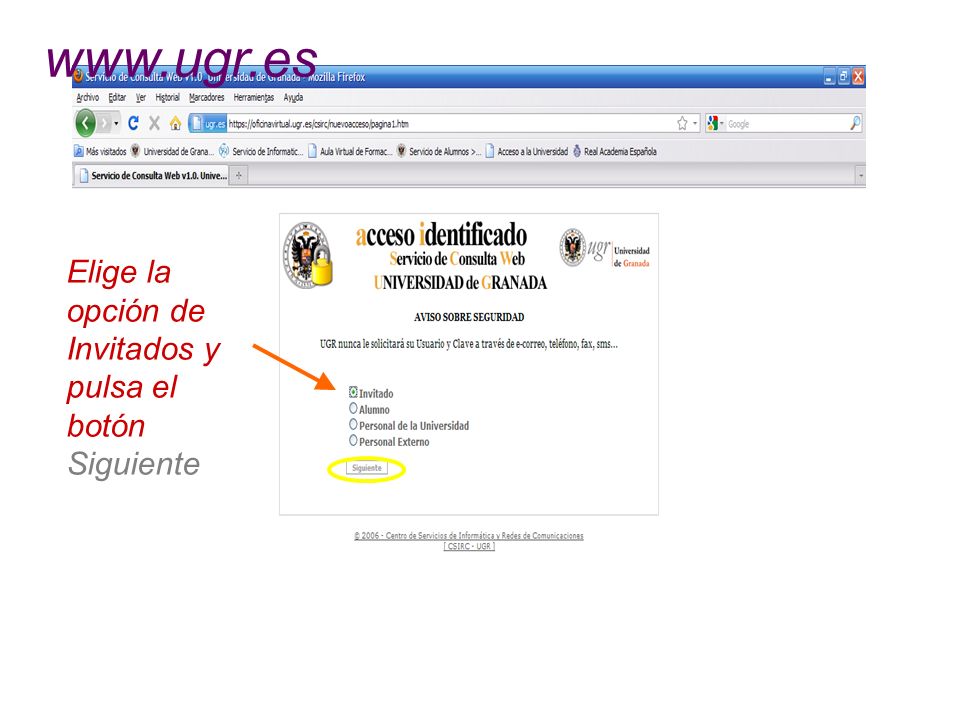960x720 pixels.
Task: Click the Google search box
Action: pos(787,124)
